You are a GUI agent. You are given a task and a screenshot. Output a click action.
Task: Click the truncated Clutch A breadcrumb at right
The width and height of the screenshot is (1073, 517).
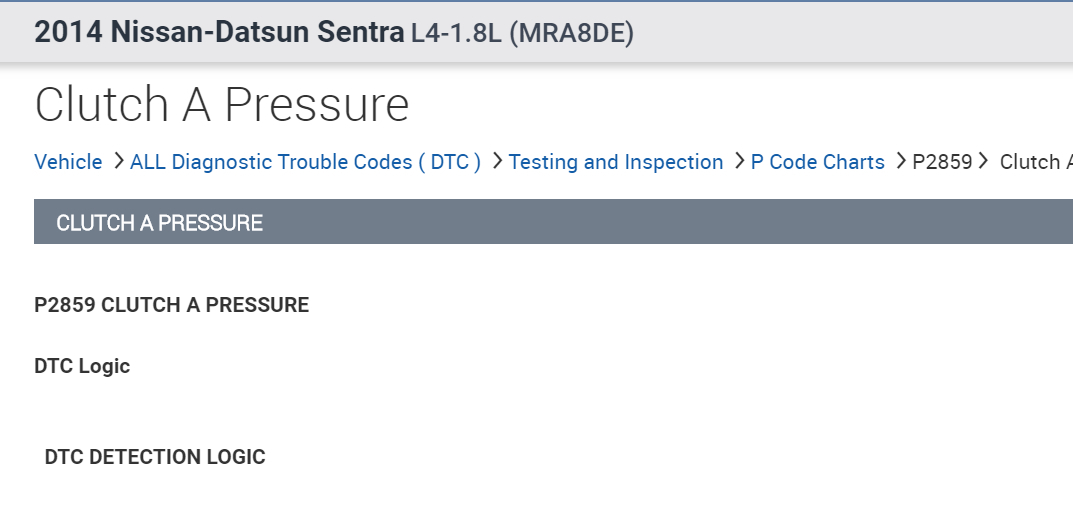tap(1035, 162)
